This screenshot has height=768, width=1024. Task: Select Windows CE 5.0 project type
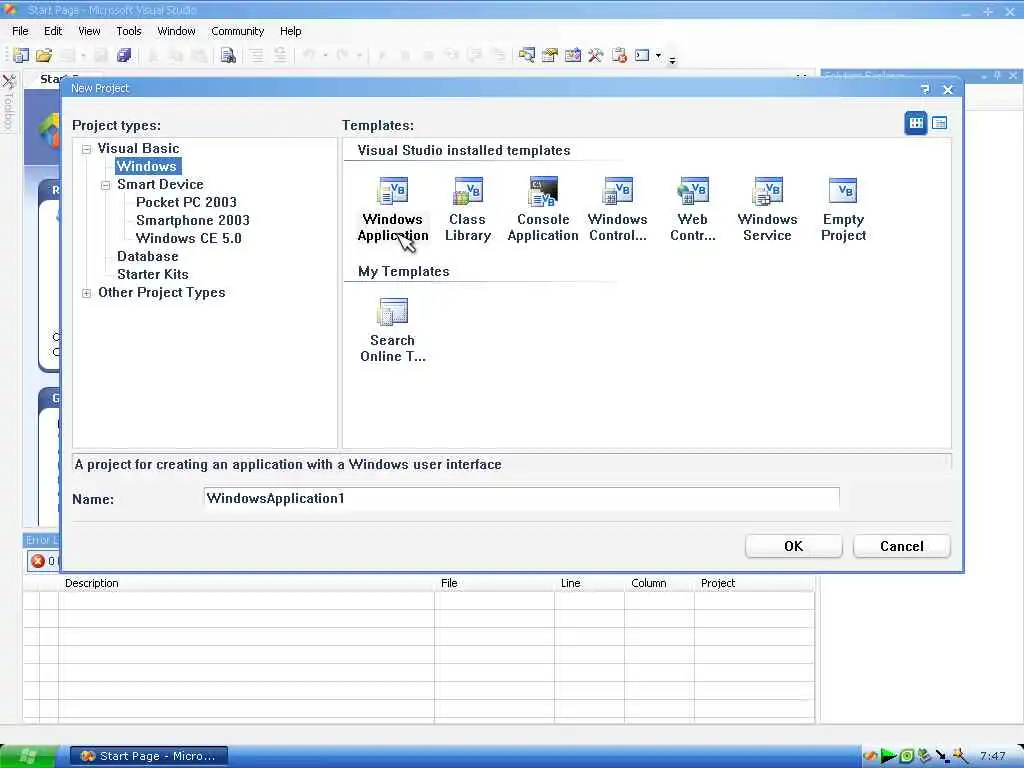click(x=189, y=238)
